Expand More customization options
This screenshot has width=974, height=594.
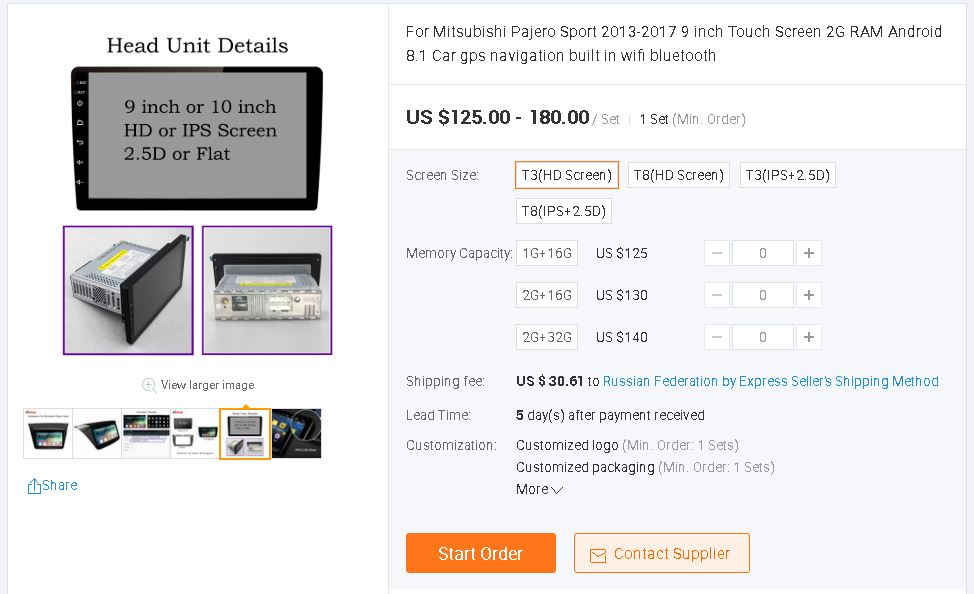pos(540,489)
